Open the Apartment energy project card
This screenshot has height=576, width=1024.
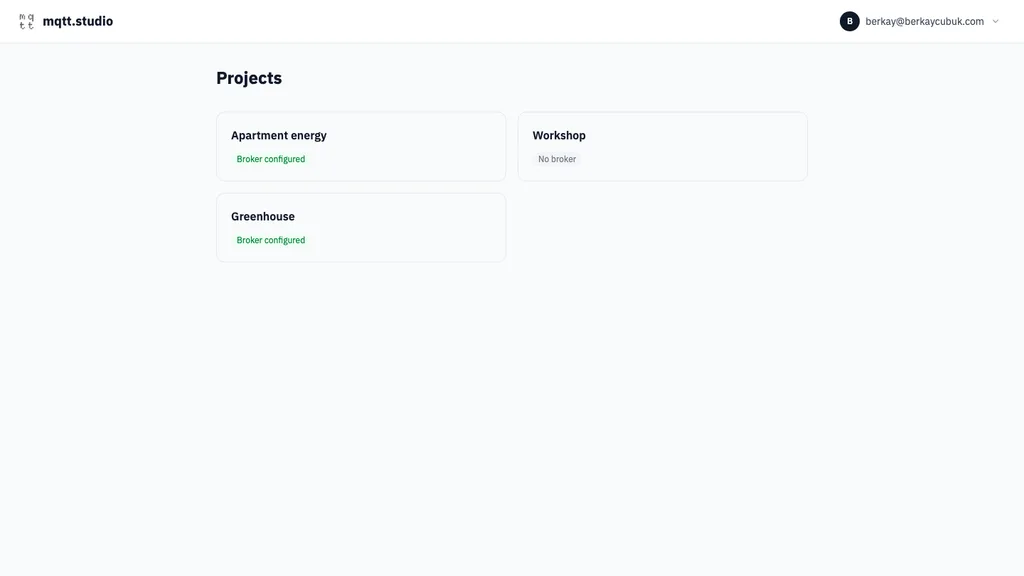361,146
